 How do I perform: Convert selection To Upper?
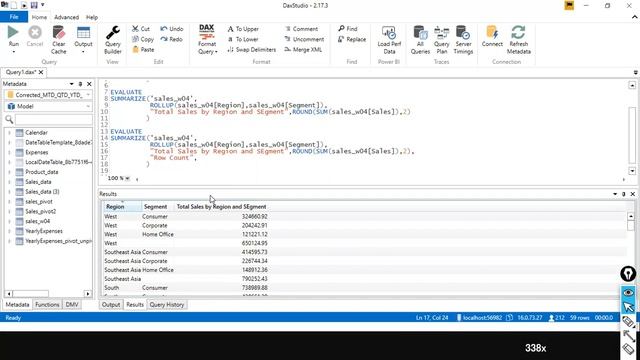pos(243,29)
